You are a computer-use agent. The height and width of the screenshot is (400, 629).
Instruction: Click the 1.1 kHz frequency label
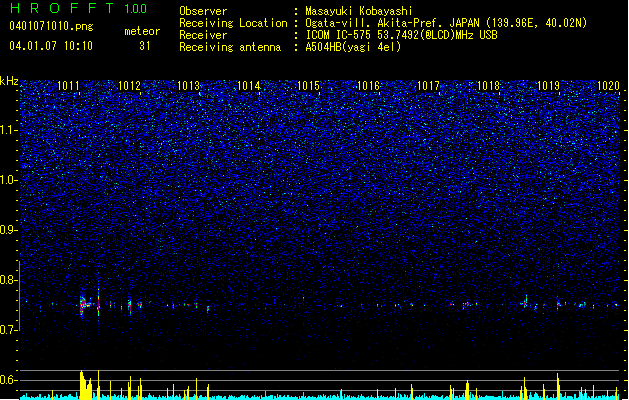click(x=9, y=130)
